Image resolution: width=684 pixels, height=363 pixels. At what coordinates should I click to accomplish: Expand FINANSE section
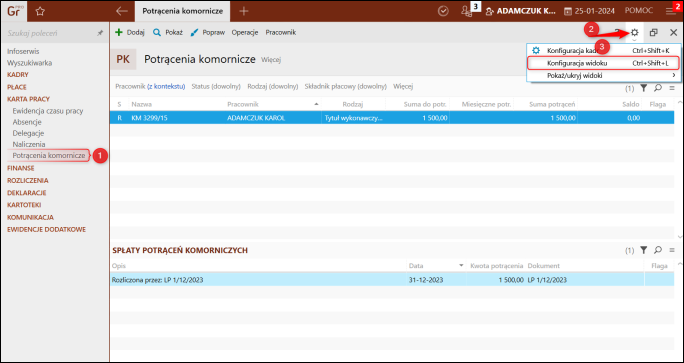21,168
